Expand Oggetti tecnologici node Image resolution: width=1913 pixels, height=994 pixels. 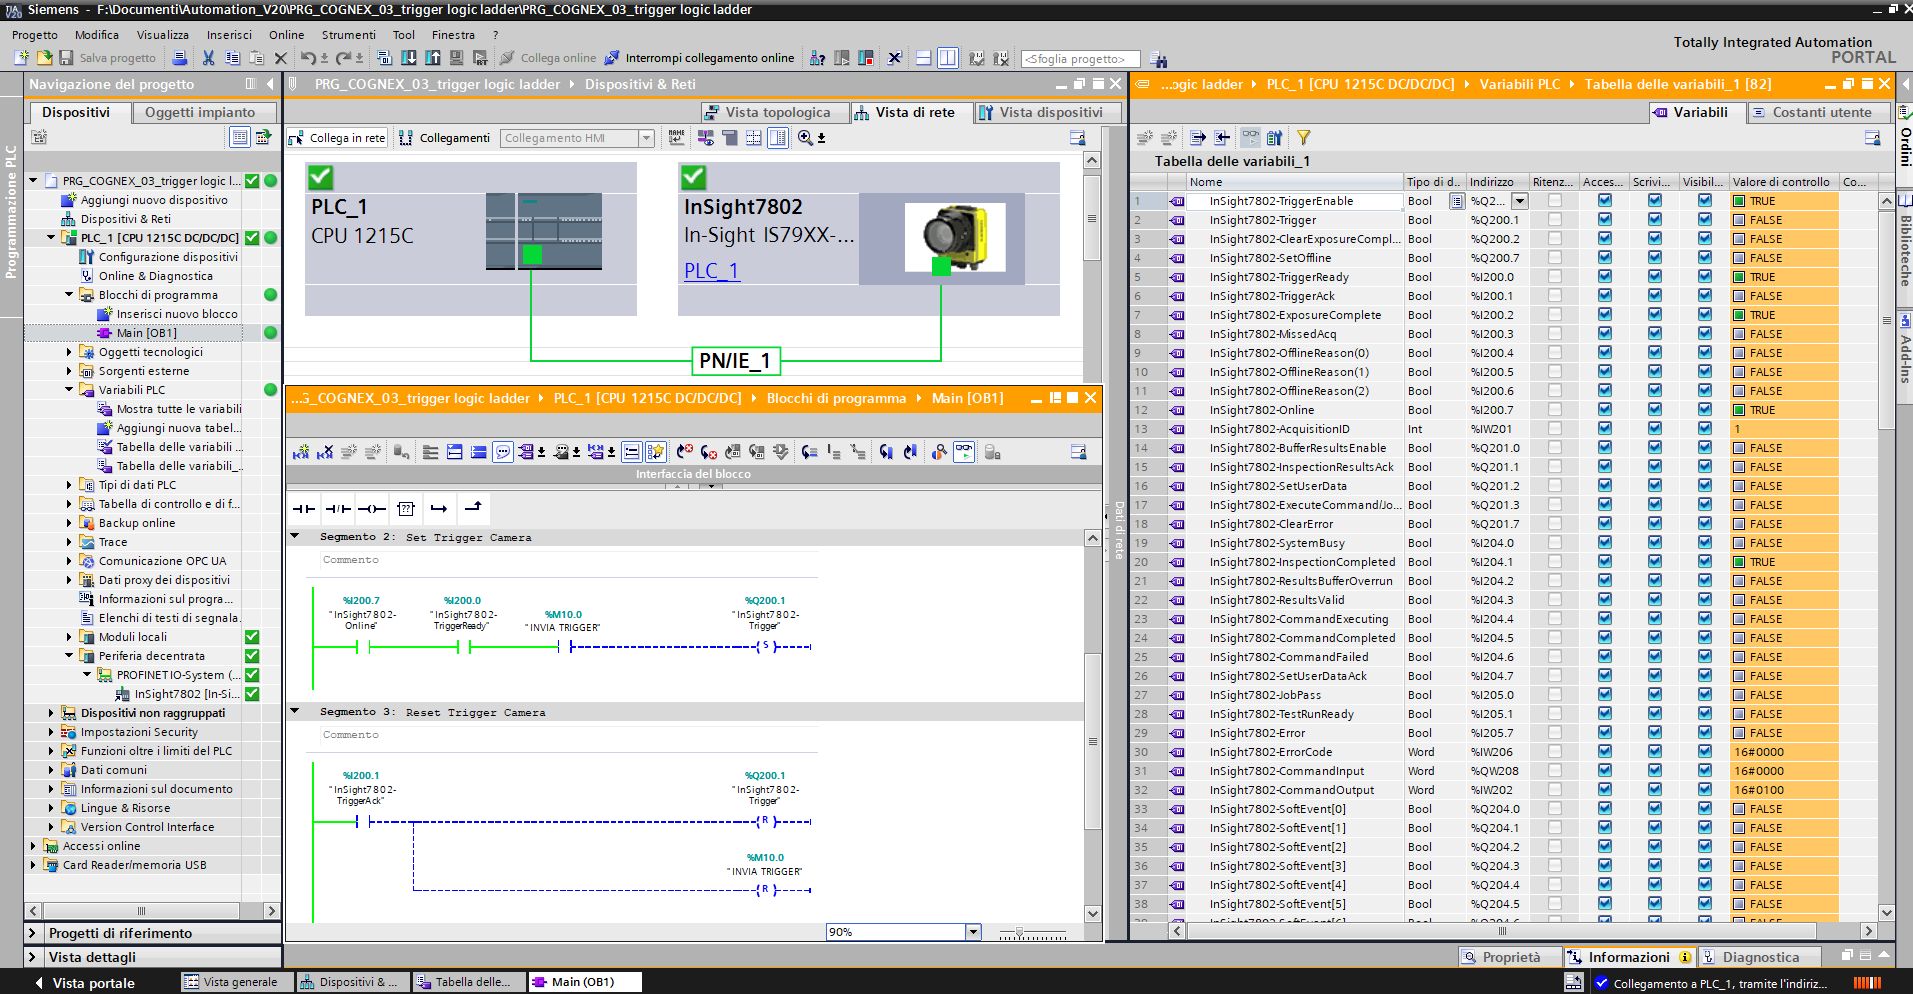coord(69,352)
